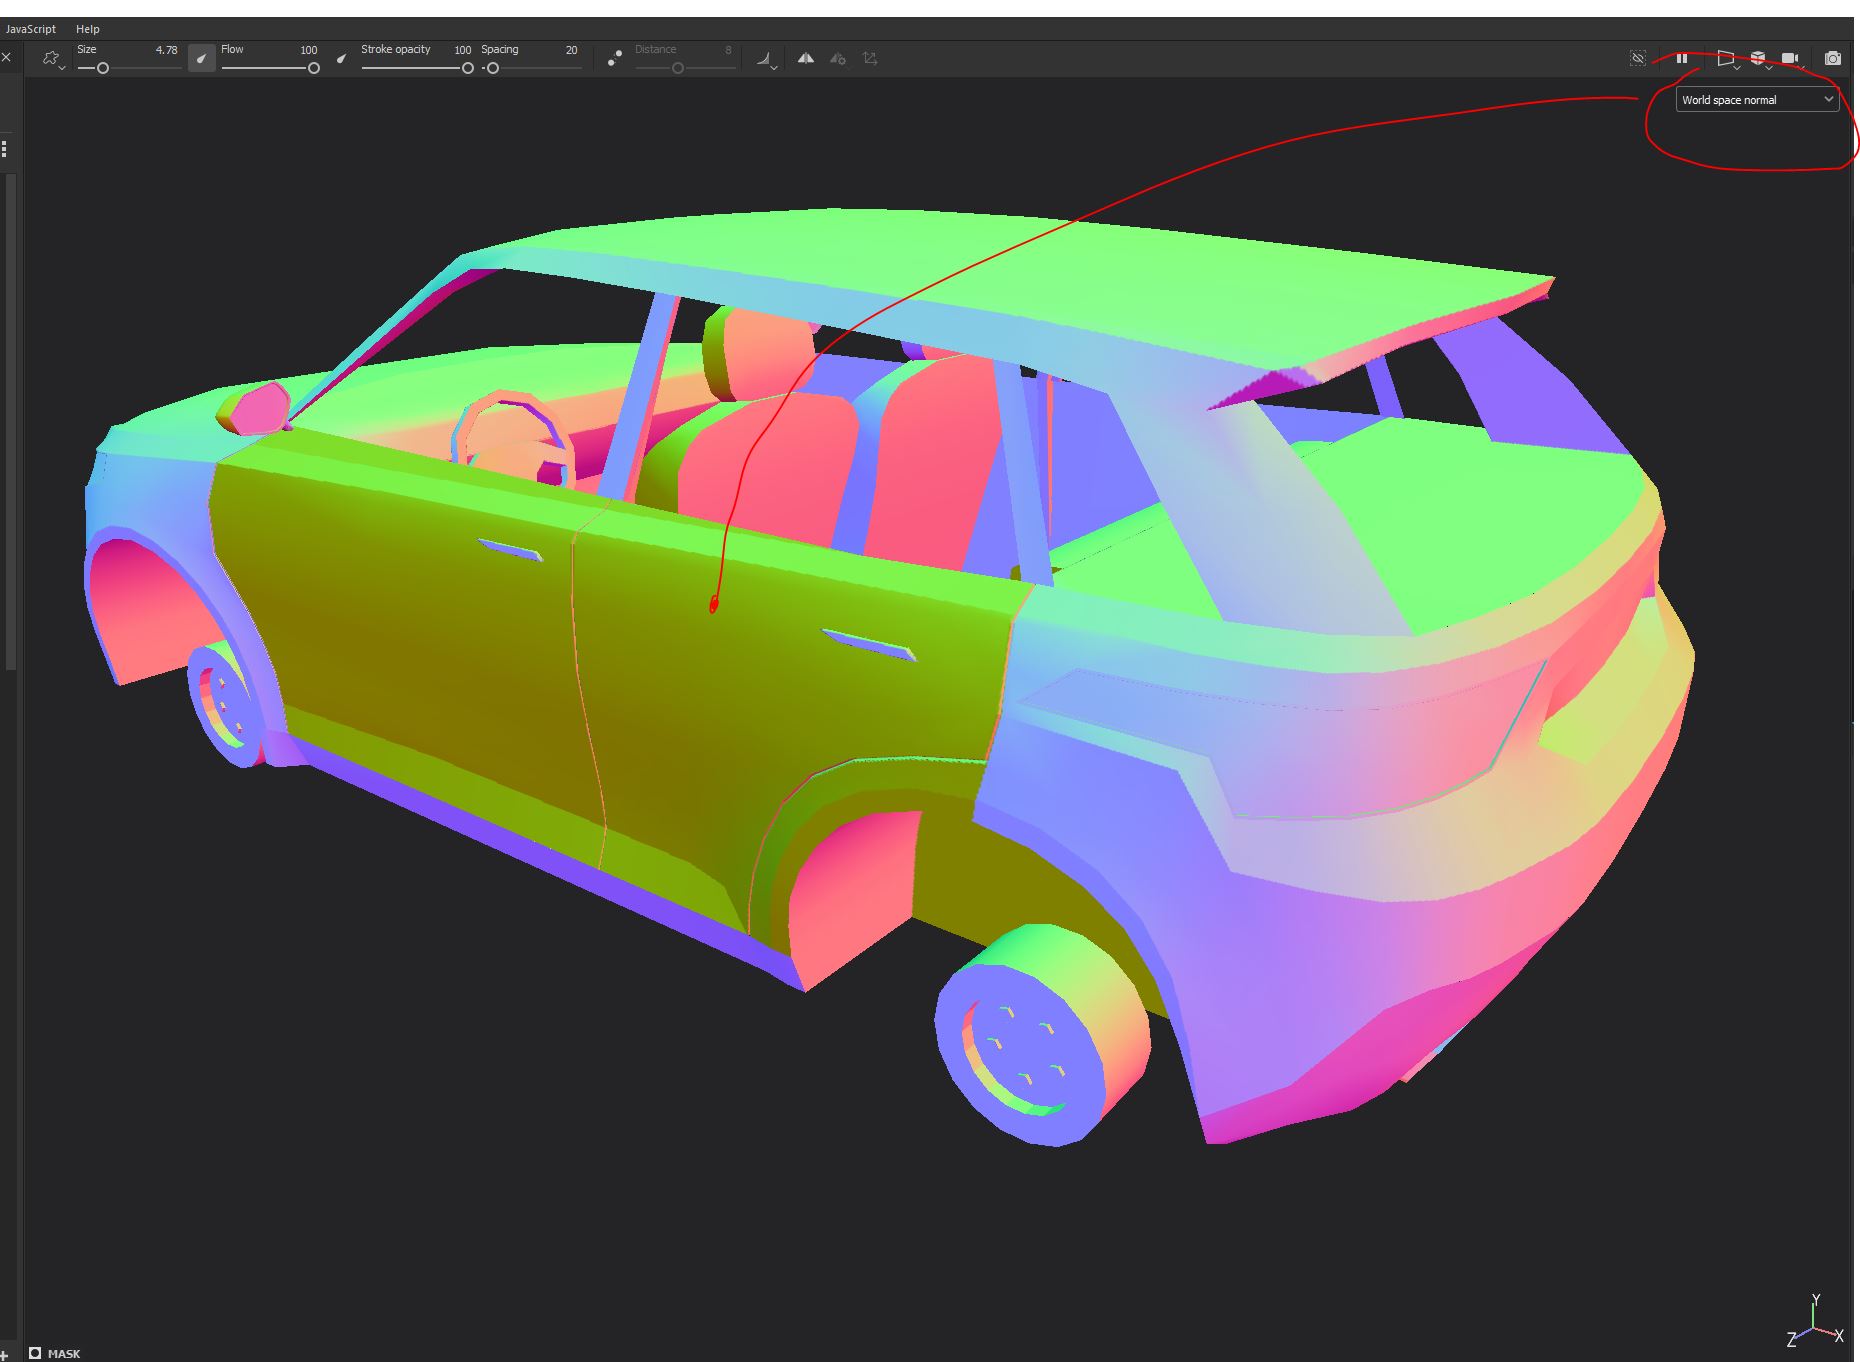
Task: Select the pointed brush alpha preset
Action: click(x=202, y=57)
